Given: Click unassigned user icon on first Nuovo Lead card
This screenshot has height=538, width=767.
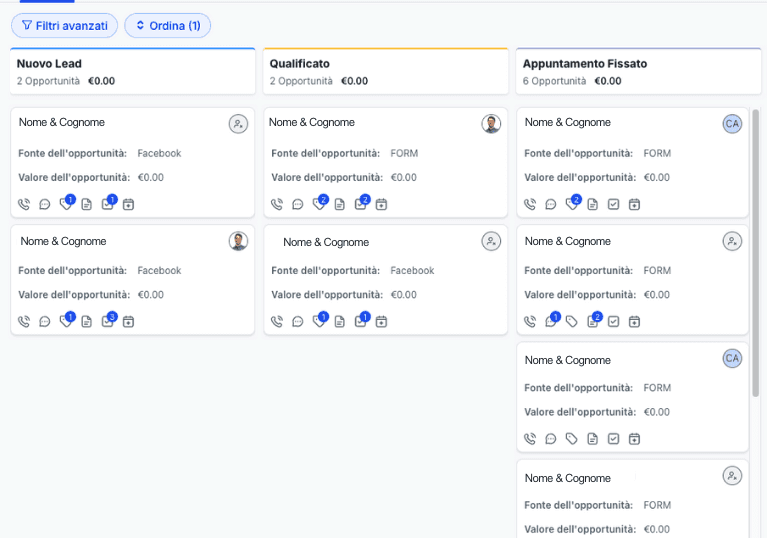Looking at the screenshot, I should point(238,124).
